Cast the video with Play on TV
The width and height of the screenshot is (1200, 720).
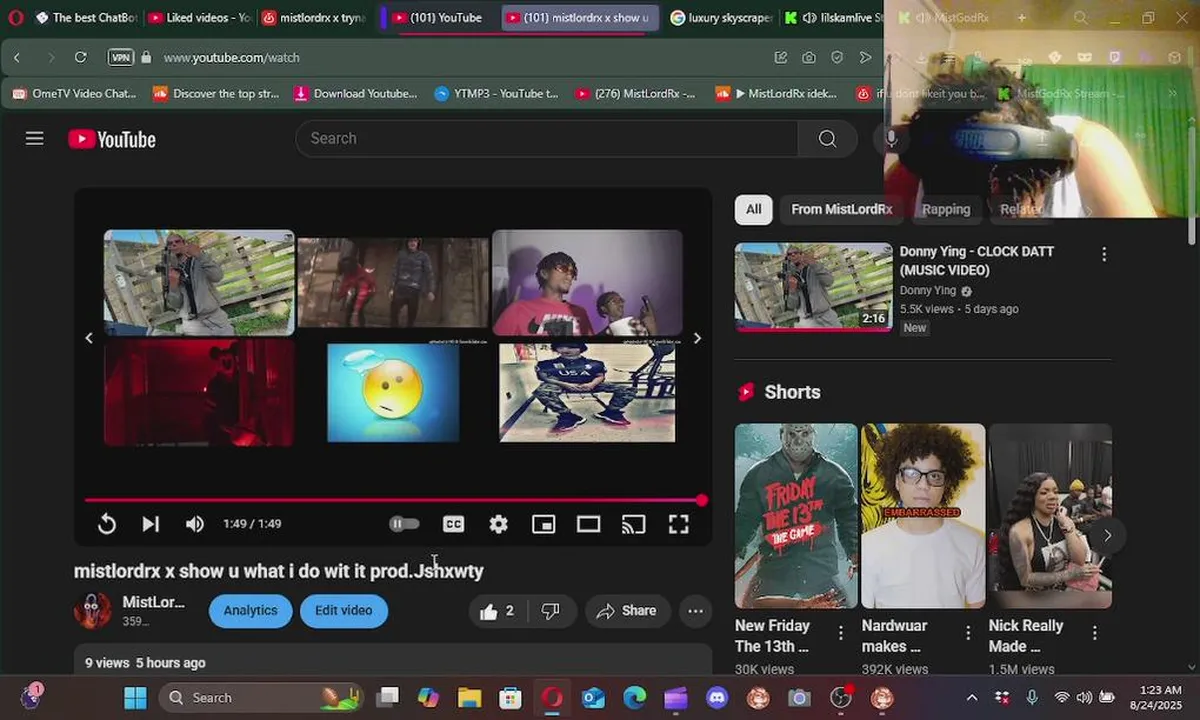tap(633, 524)
